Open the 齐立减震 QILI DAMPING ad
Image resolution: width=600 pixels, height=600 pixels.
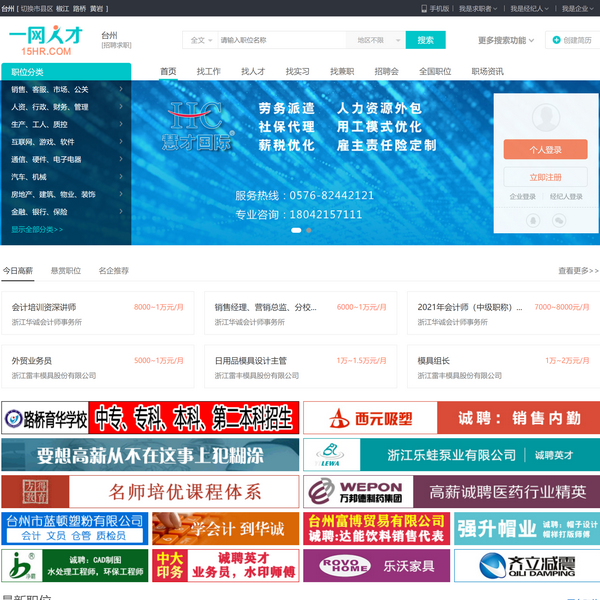pos(527,565)
